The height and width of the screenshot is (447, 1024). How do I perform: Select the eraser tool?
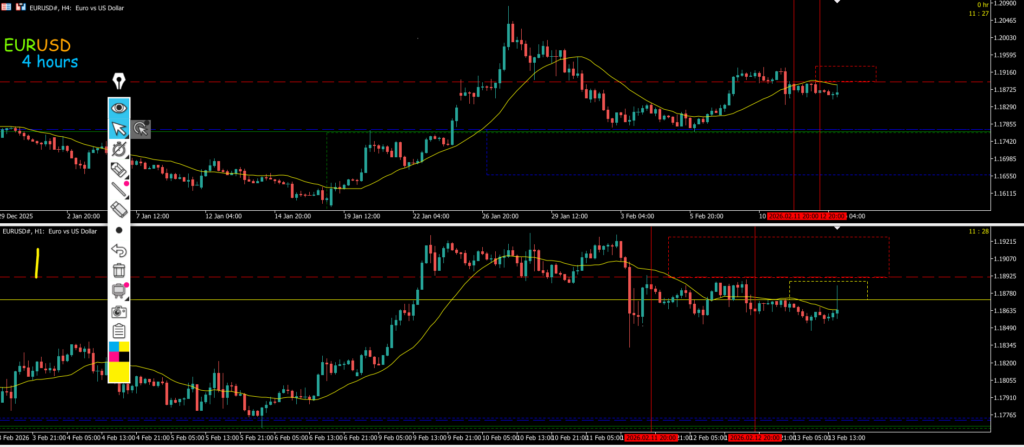pos(119,209)
